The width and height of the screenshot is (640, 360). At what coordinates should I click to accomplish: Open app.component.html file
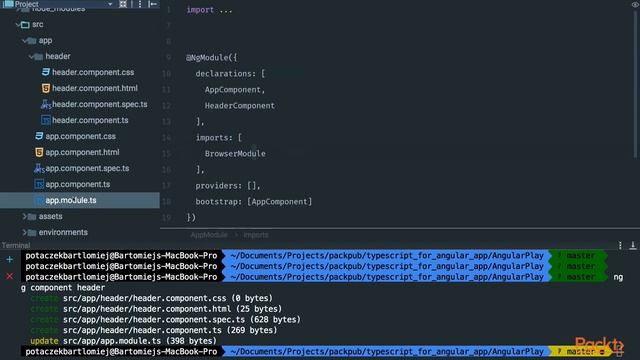click(82, 152)
